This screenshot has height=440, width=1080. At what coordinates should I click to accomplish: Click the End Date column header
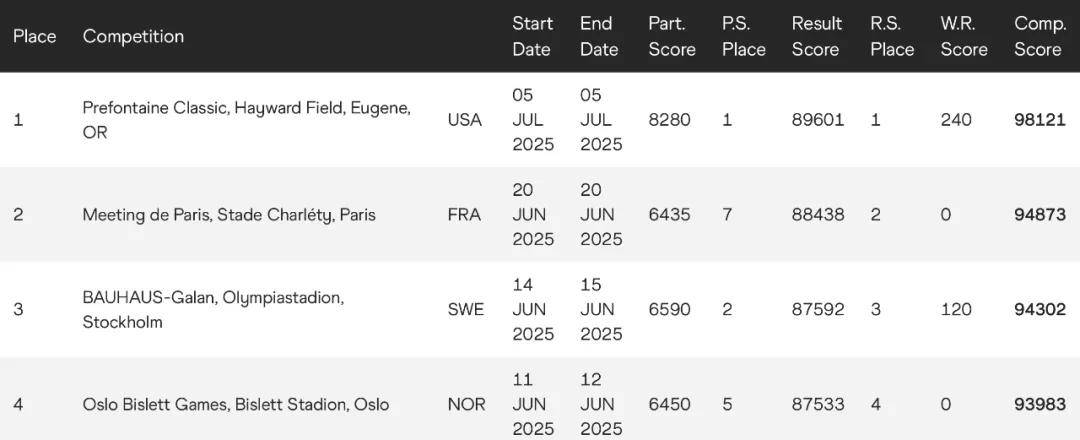599,36
